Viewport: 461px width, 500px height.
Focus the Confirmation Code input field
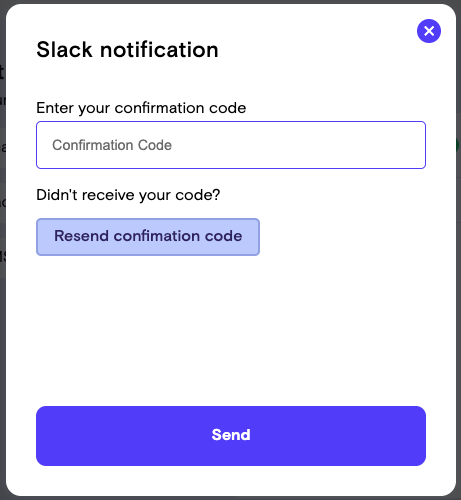tap(231, 145)
